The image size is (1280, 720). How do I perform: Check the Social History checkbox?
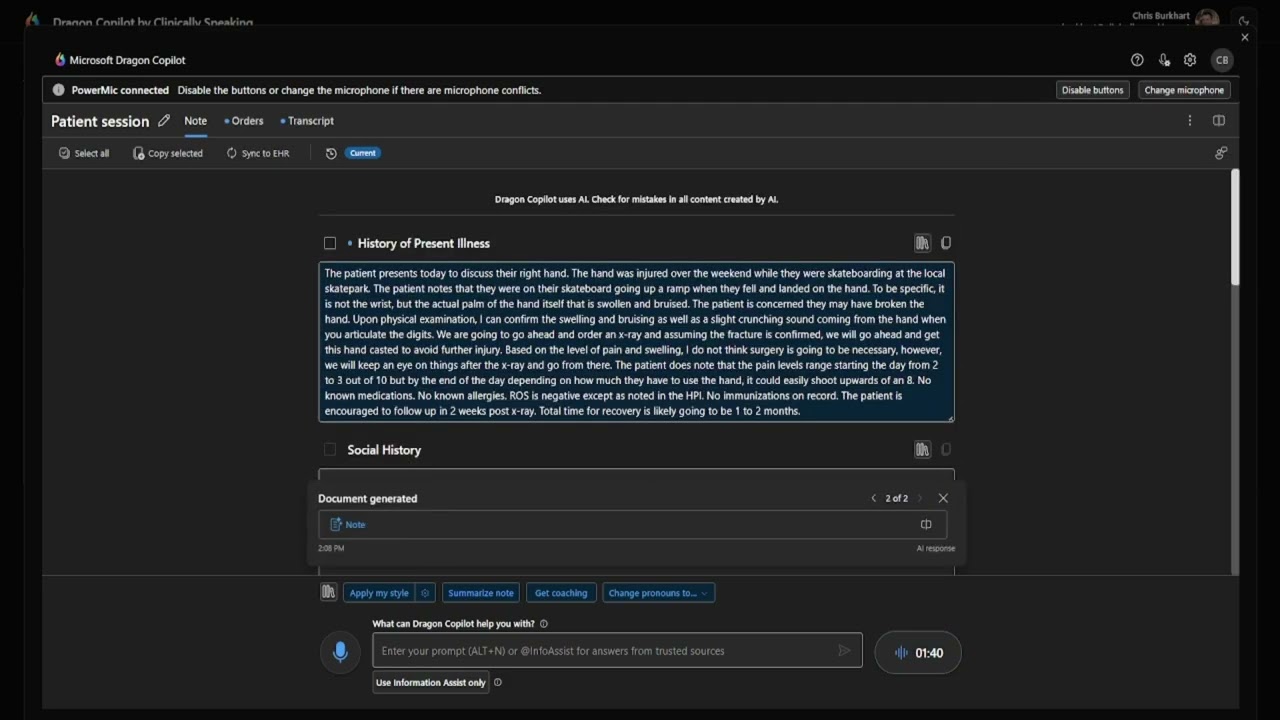pyautogui.click(x=330, y=450)
